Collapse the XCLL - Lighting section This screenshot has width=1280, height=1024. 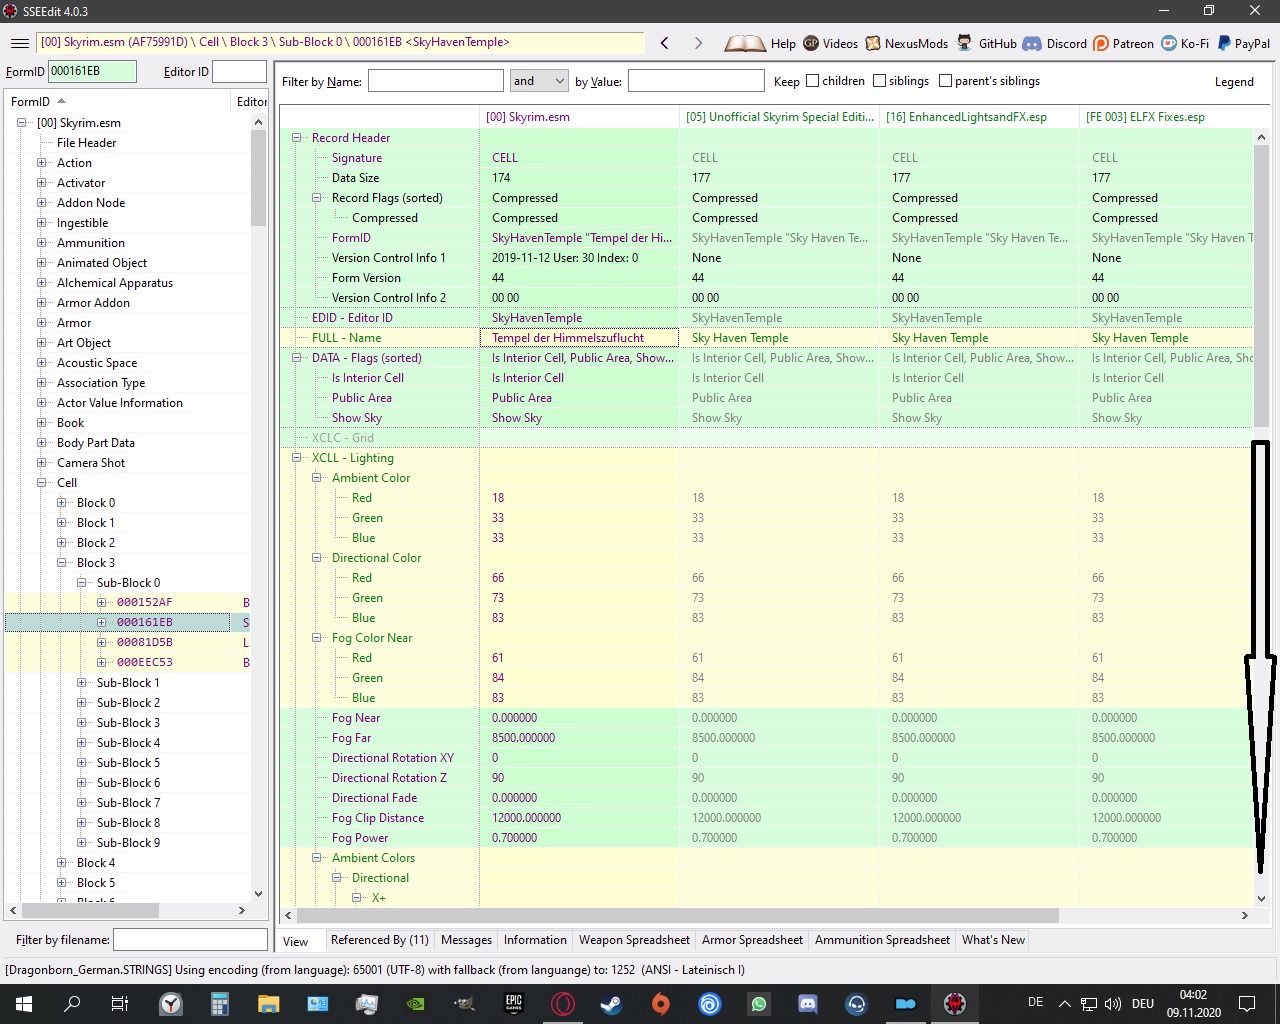click(x=297, y=458)
